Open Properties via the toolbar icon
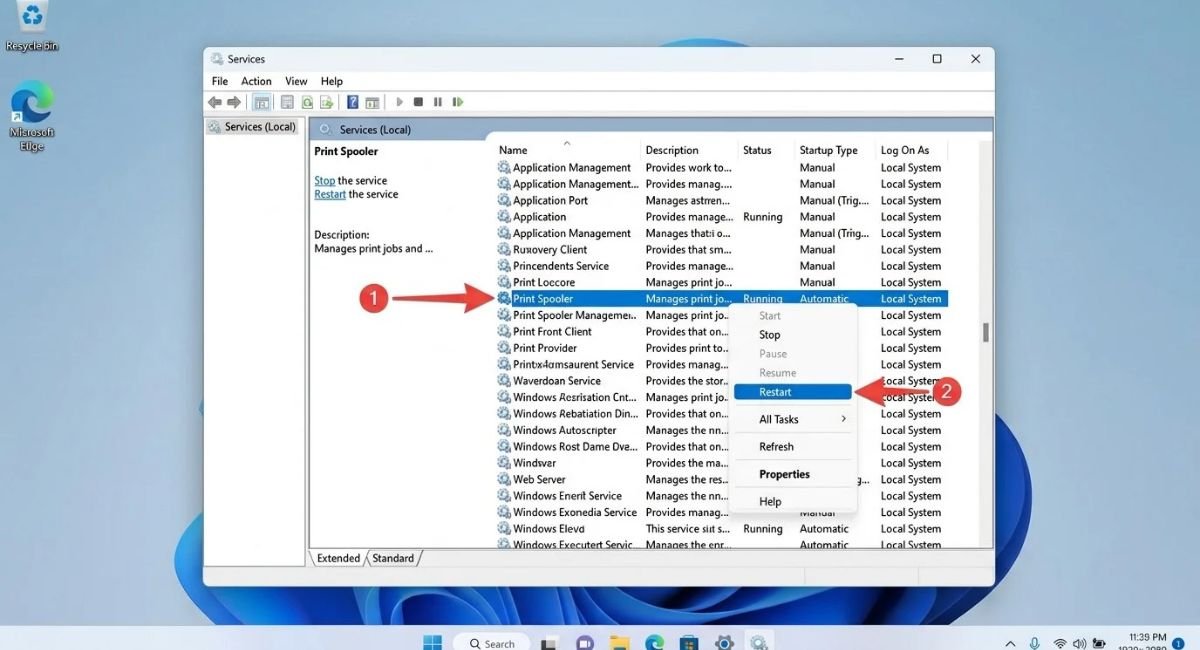This screenshot has height=650, width=1200. 287,102
